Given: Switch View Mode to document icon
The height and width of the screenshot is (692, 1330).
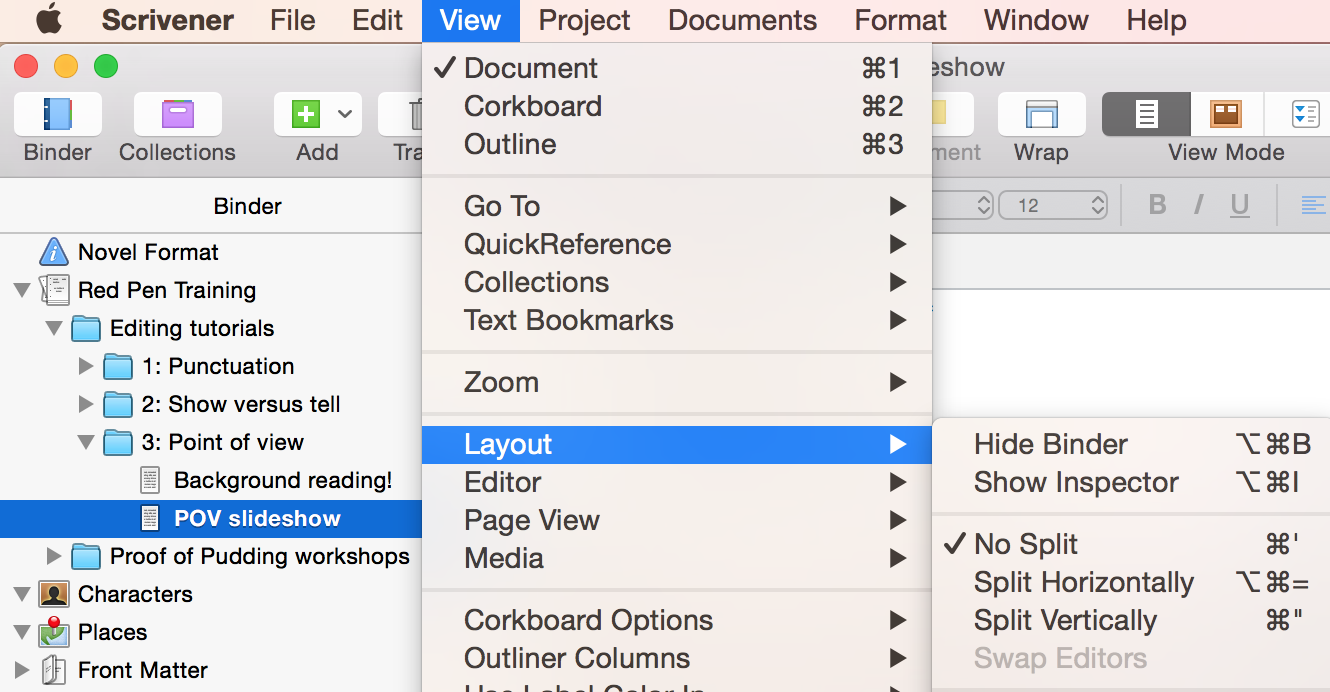Looking at the screenshot, I should 1146,114.
